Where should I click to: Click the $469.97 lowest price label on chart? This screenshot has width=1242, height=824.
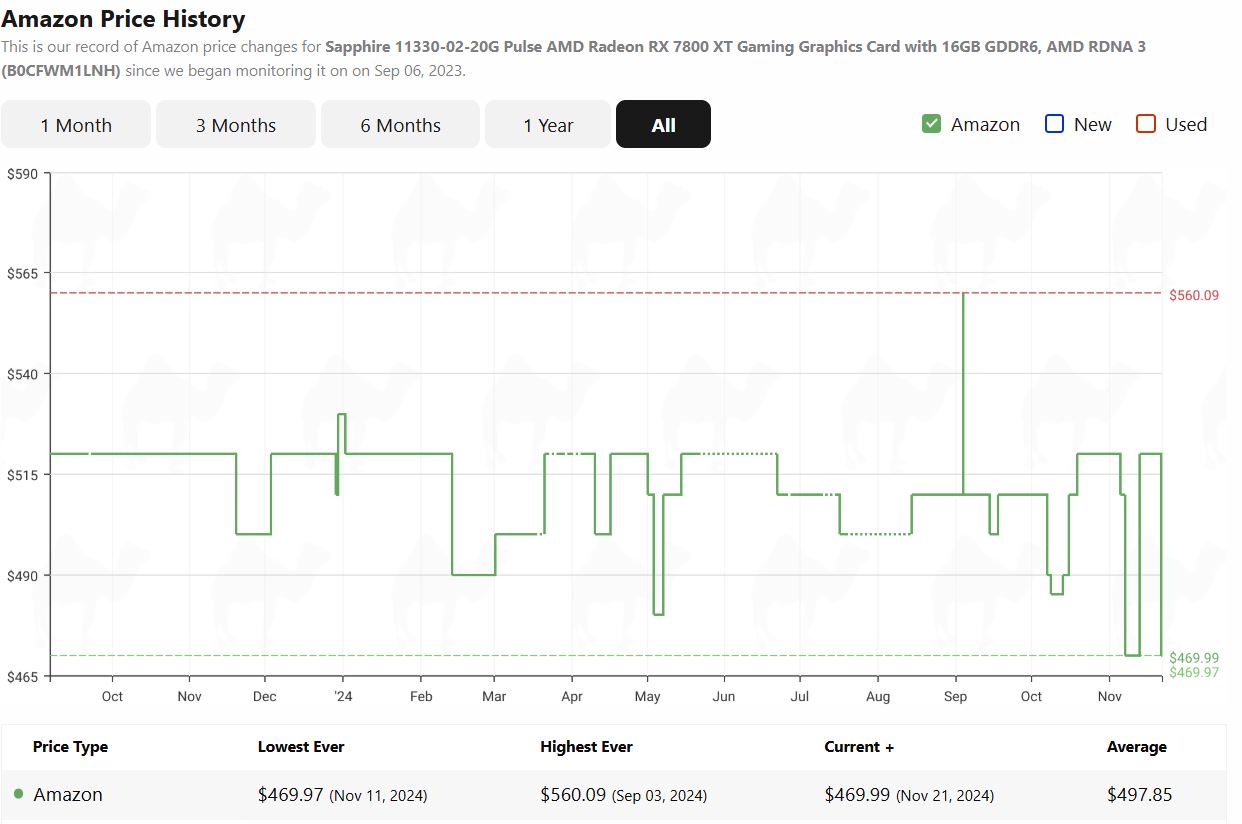(x=1194, y=672)
